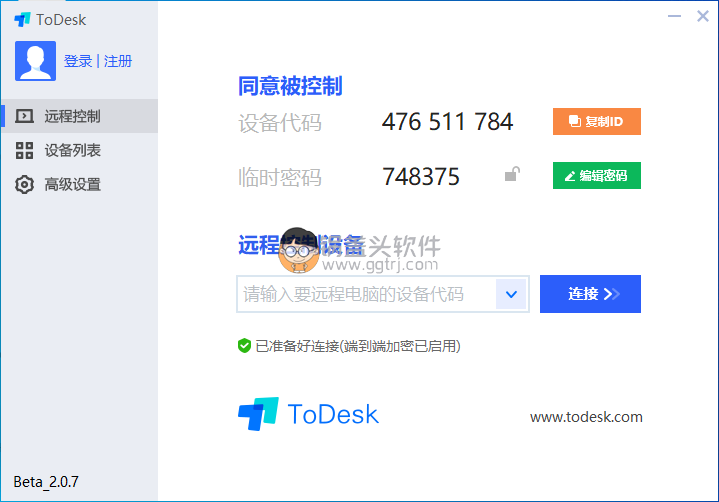Click the Beta_2.0.7 version label
Viewport: 719px width, 502px height.
click(x=46, y=482)
